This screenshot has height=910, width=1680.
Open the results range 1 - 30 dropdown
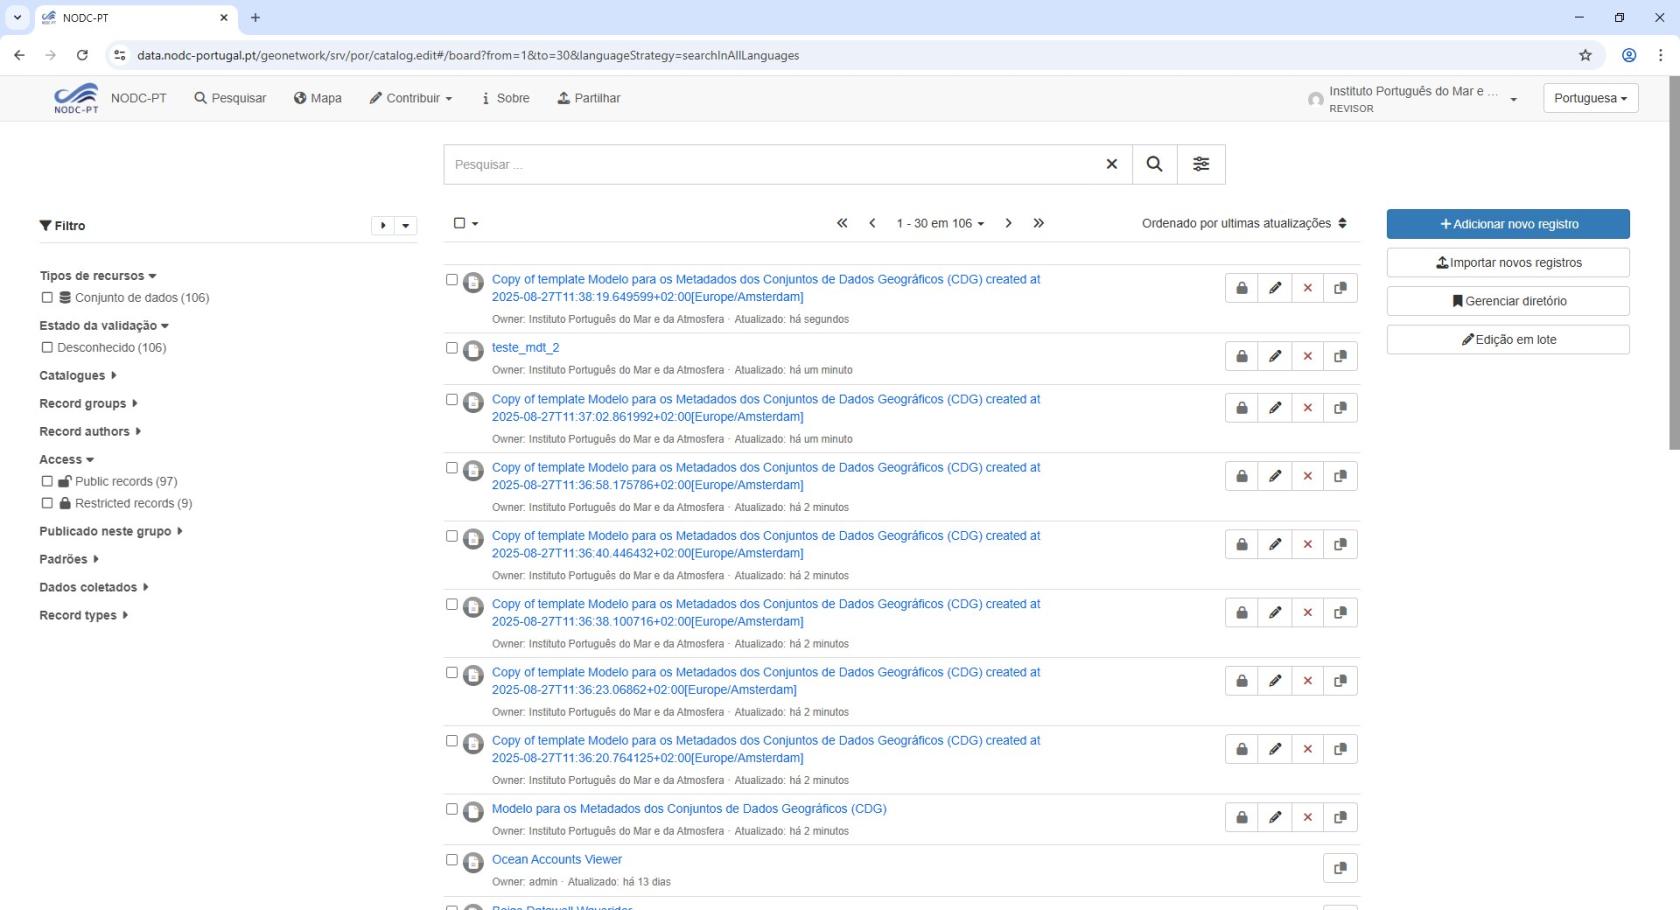(940, 223)
